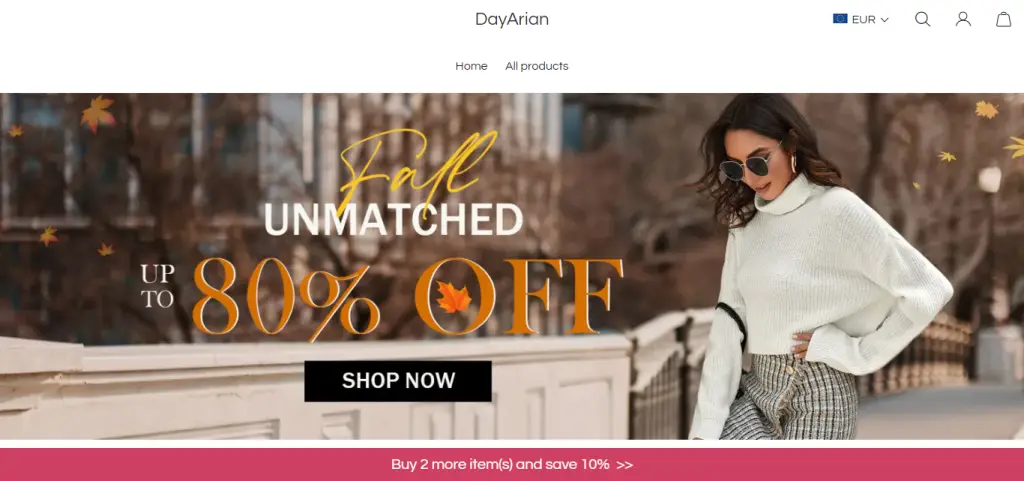Click the 80% OFF banner text

click(408, 297)
